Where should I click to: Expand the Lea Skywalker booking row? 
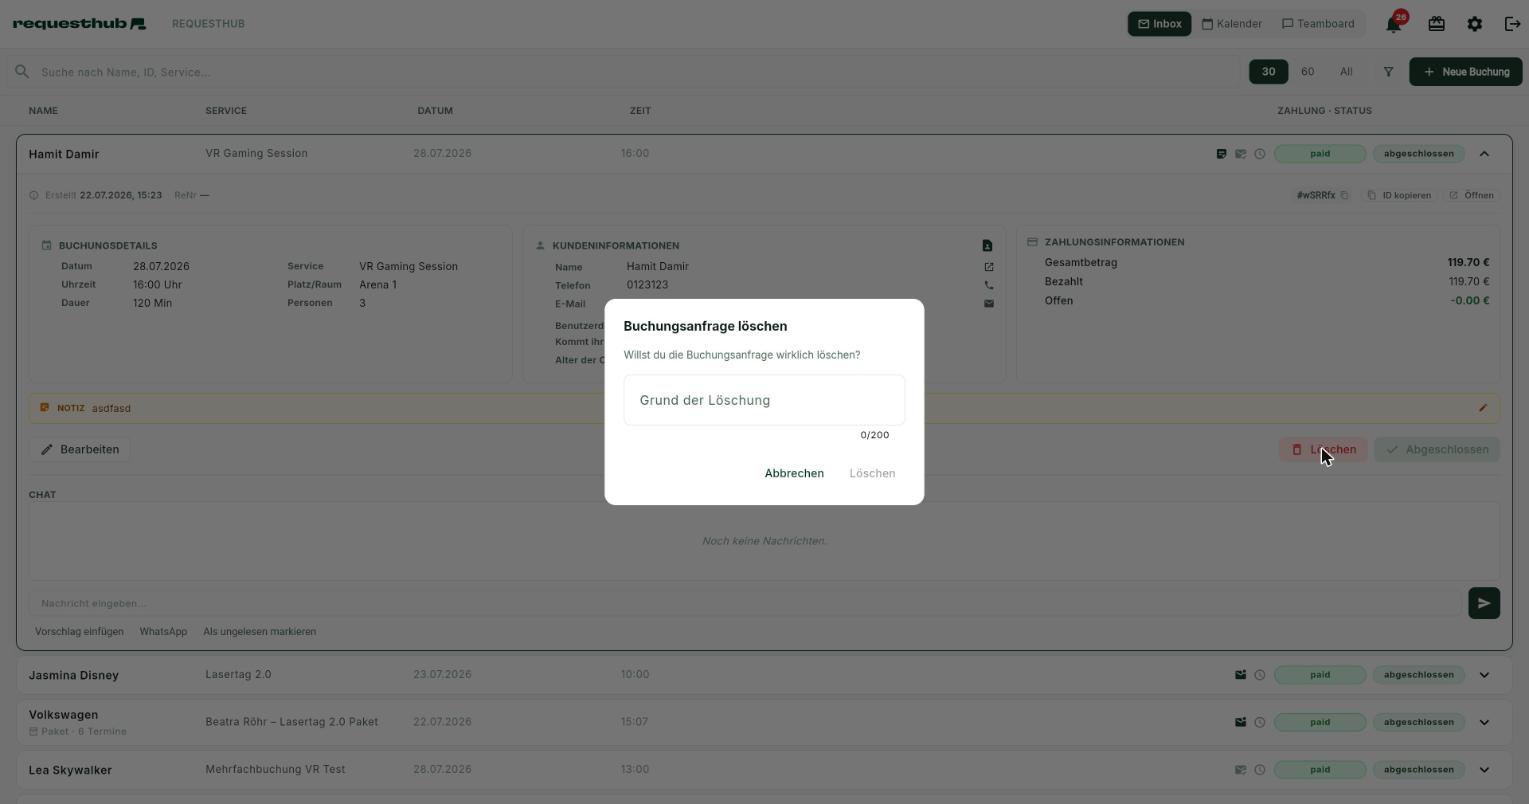[1484, 770]
